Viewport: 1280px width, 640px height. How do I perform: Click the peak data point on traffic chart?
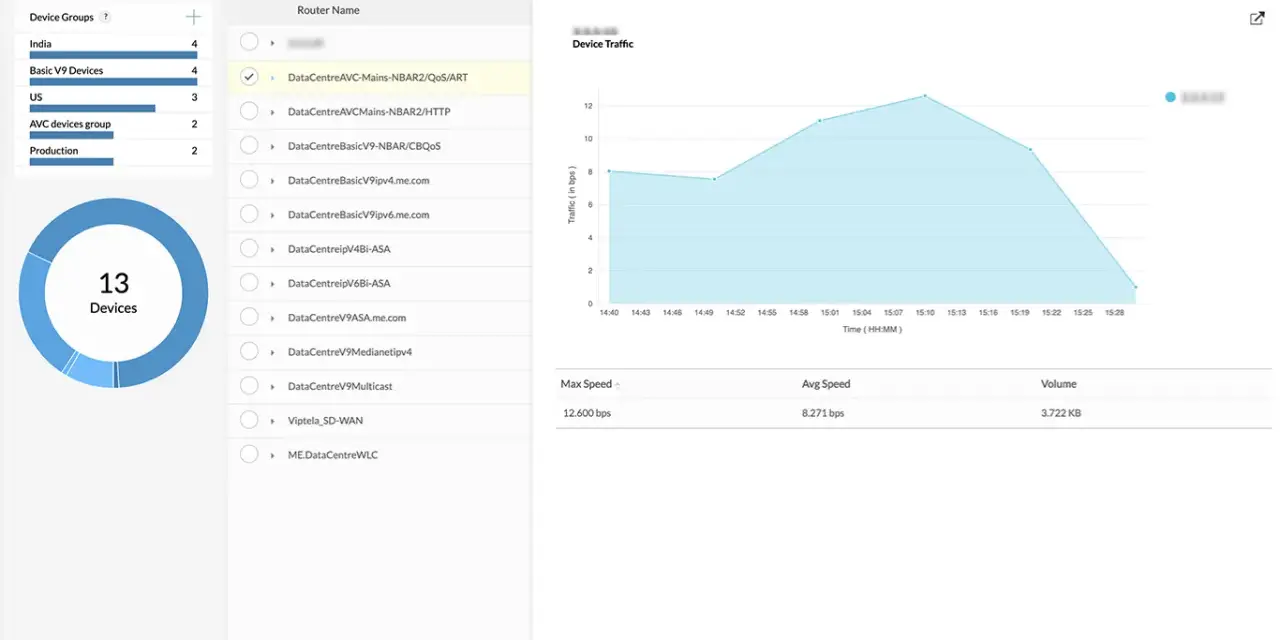click(x=925, y=96)
